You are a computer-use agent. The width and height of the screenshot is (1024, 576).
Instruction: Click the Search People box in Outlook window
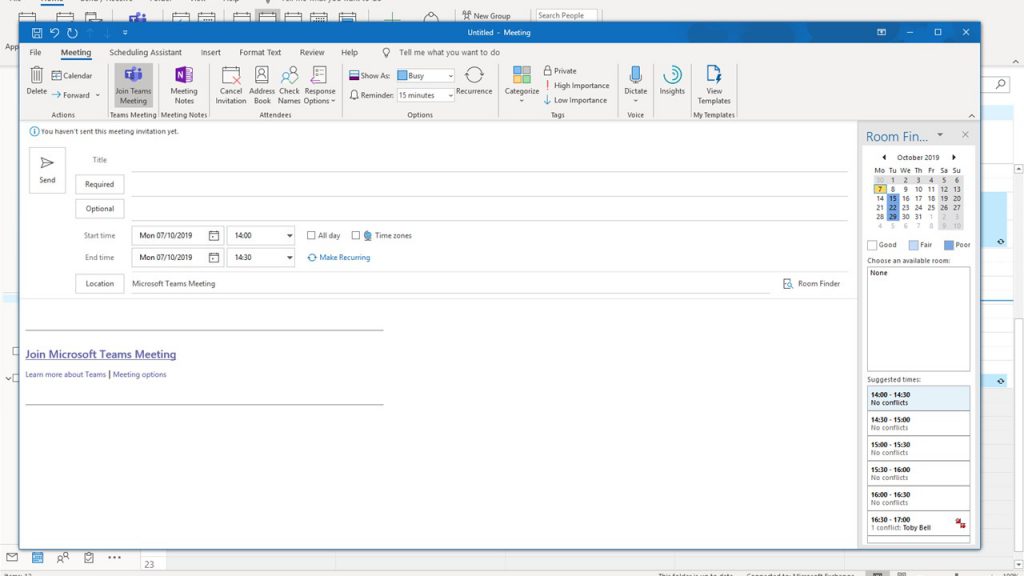tap(566, 15)
